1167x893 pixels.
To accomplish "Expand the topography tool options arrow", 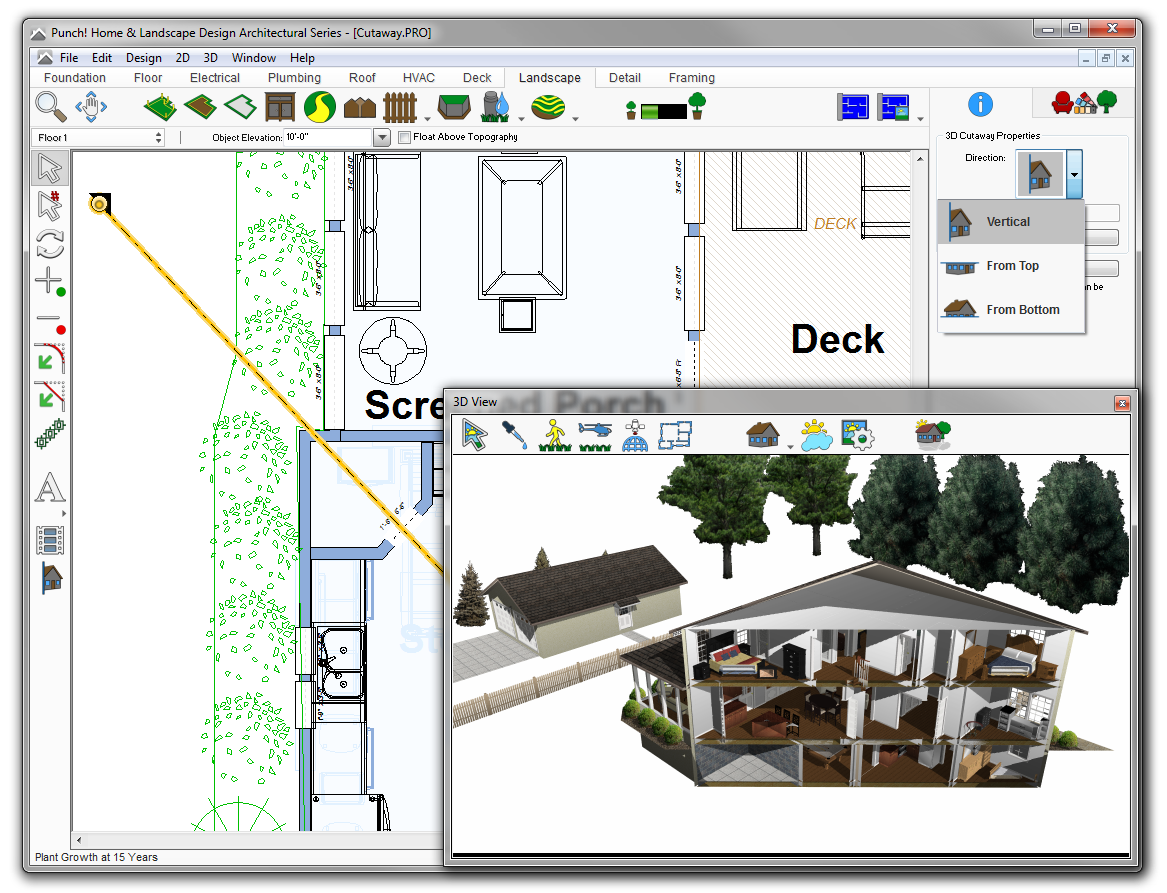I will (x=575, y=118).
